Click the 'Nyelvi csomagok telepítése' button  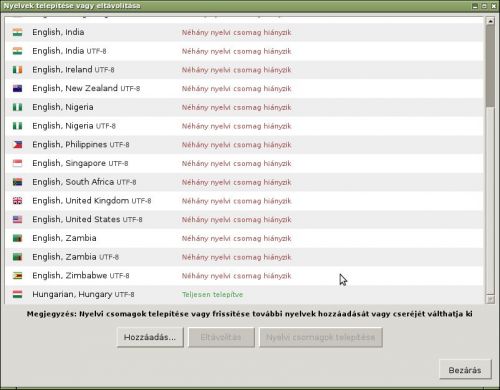(x=321, y=337)
